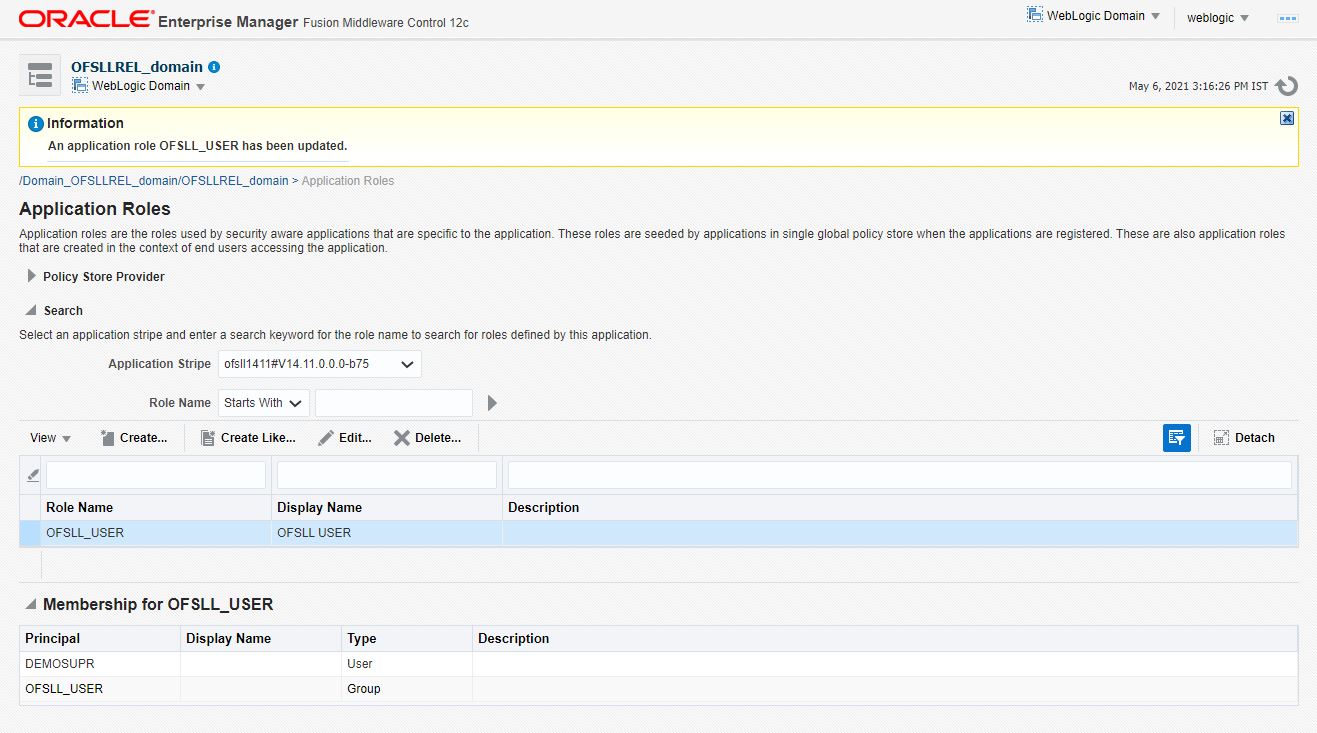Viewport: 1317px width, 733px height.
Task: Open WebLogic Domain menu under domain name
Action: pyautogui.click(x=139, y=86)
